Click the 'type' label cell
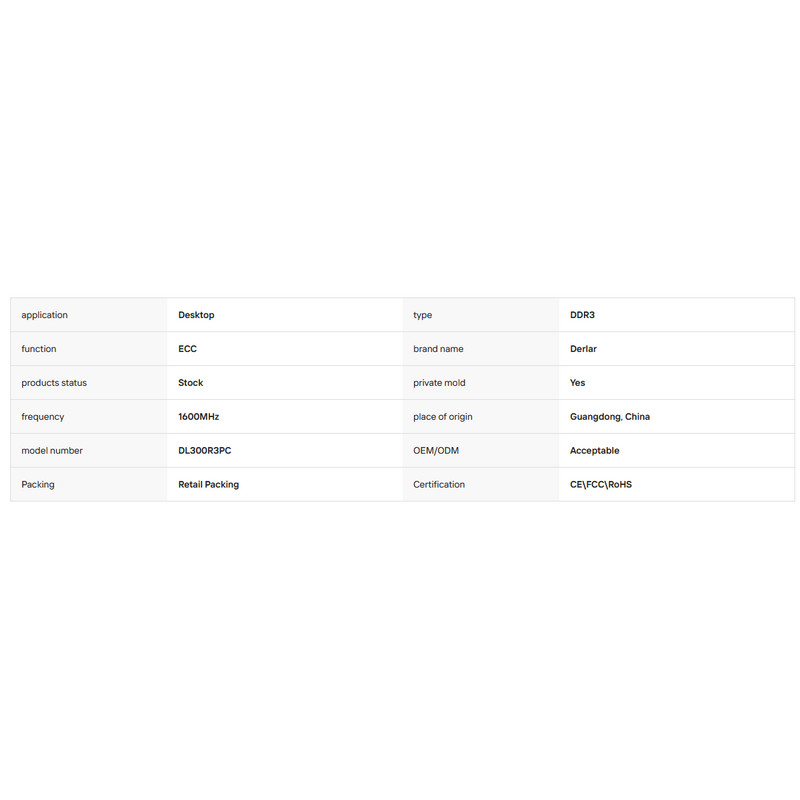 (481, 315)
